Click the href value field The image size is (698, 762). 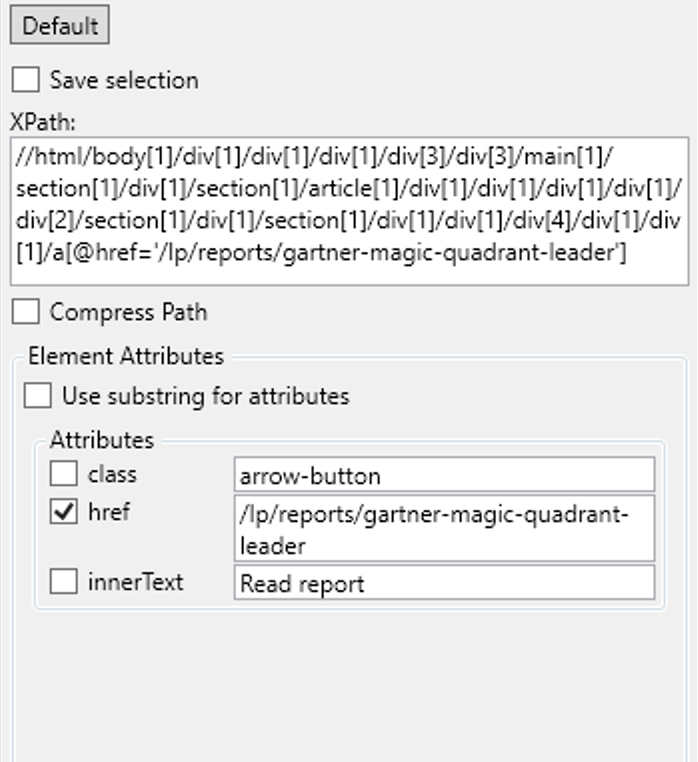point(444,529)
